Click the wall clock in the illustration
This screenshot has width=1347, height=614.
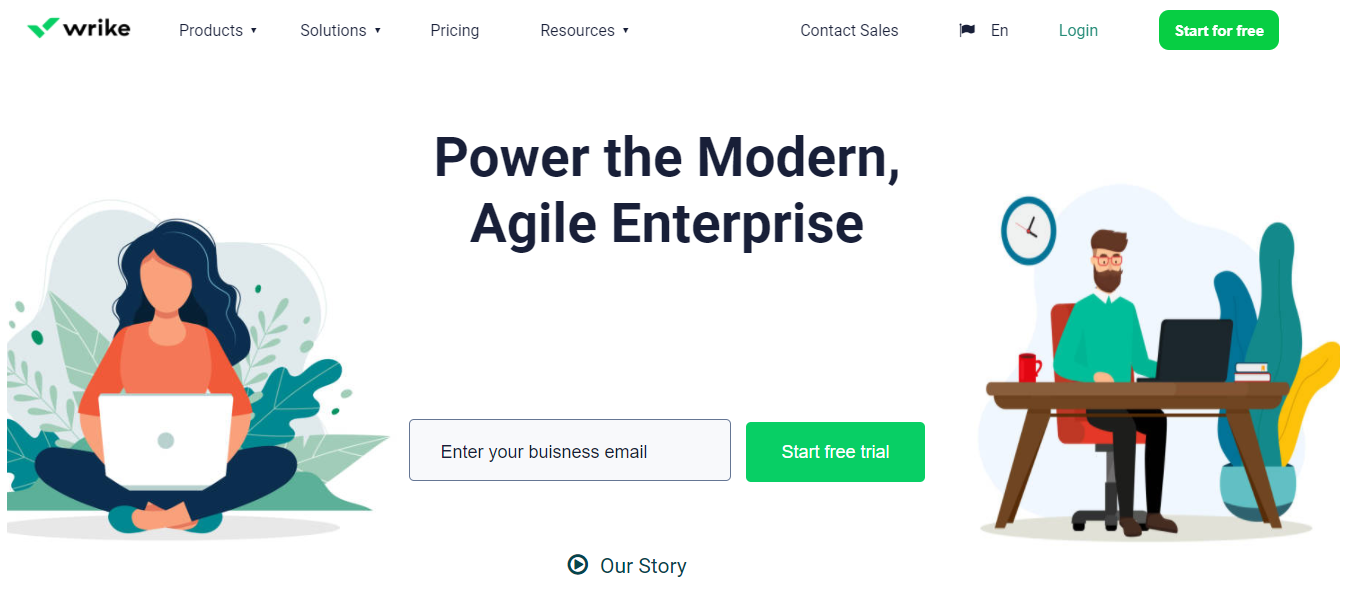pyautogui.click(x=1028, y=230)
